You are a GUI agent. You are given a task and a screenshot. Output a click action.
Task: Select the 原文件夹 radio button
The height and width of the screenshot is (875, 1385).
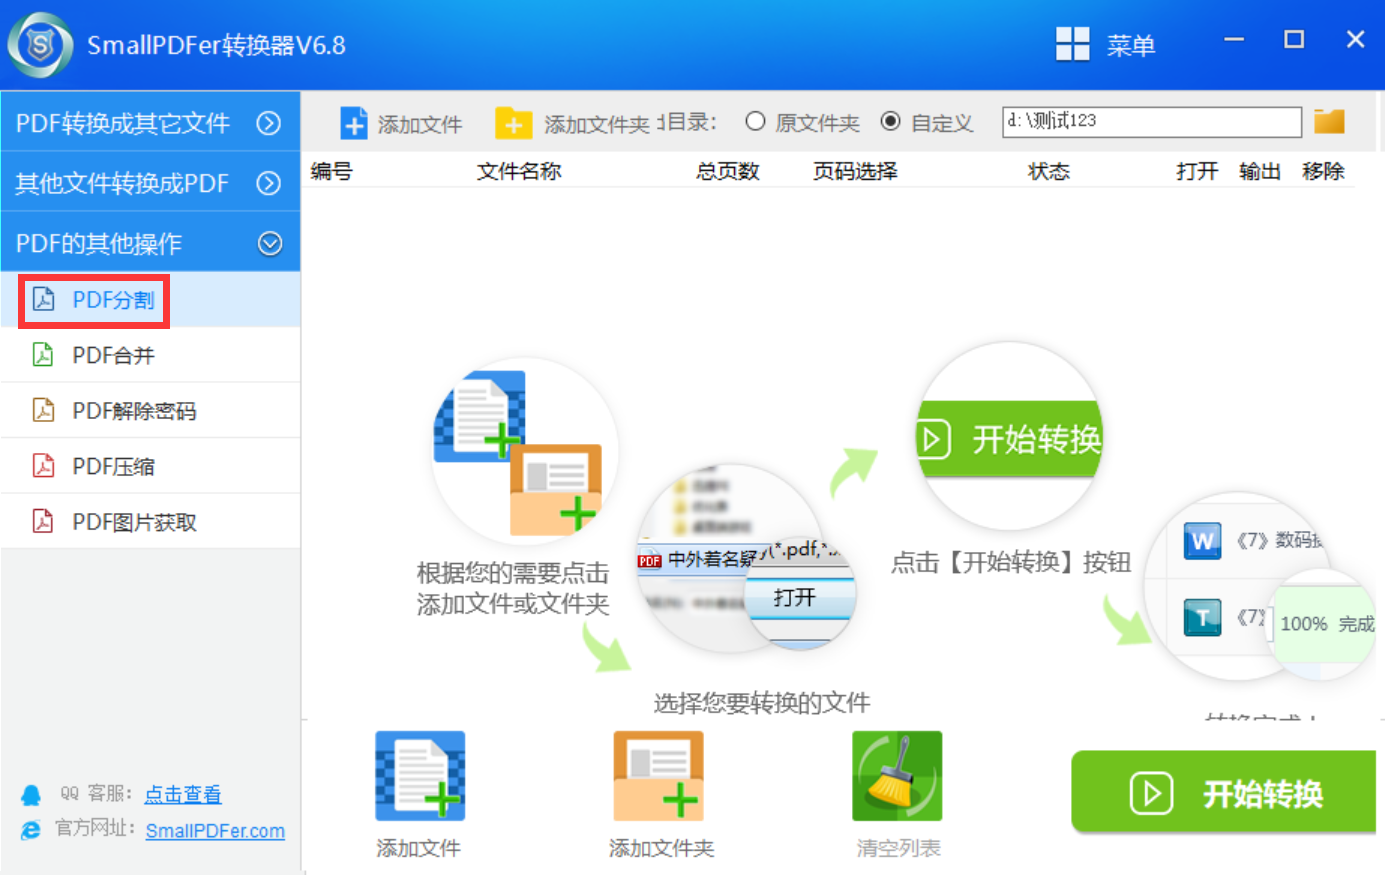[755, 121]
